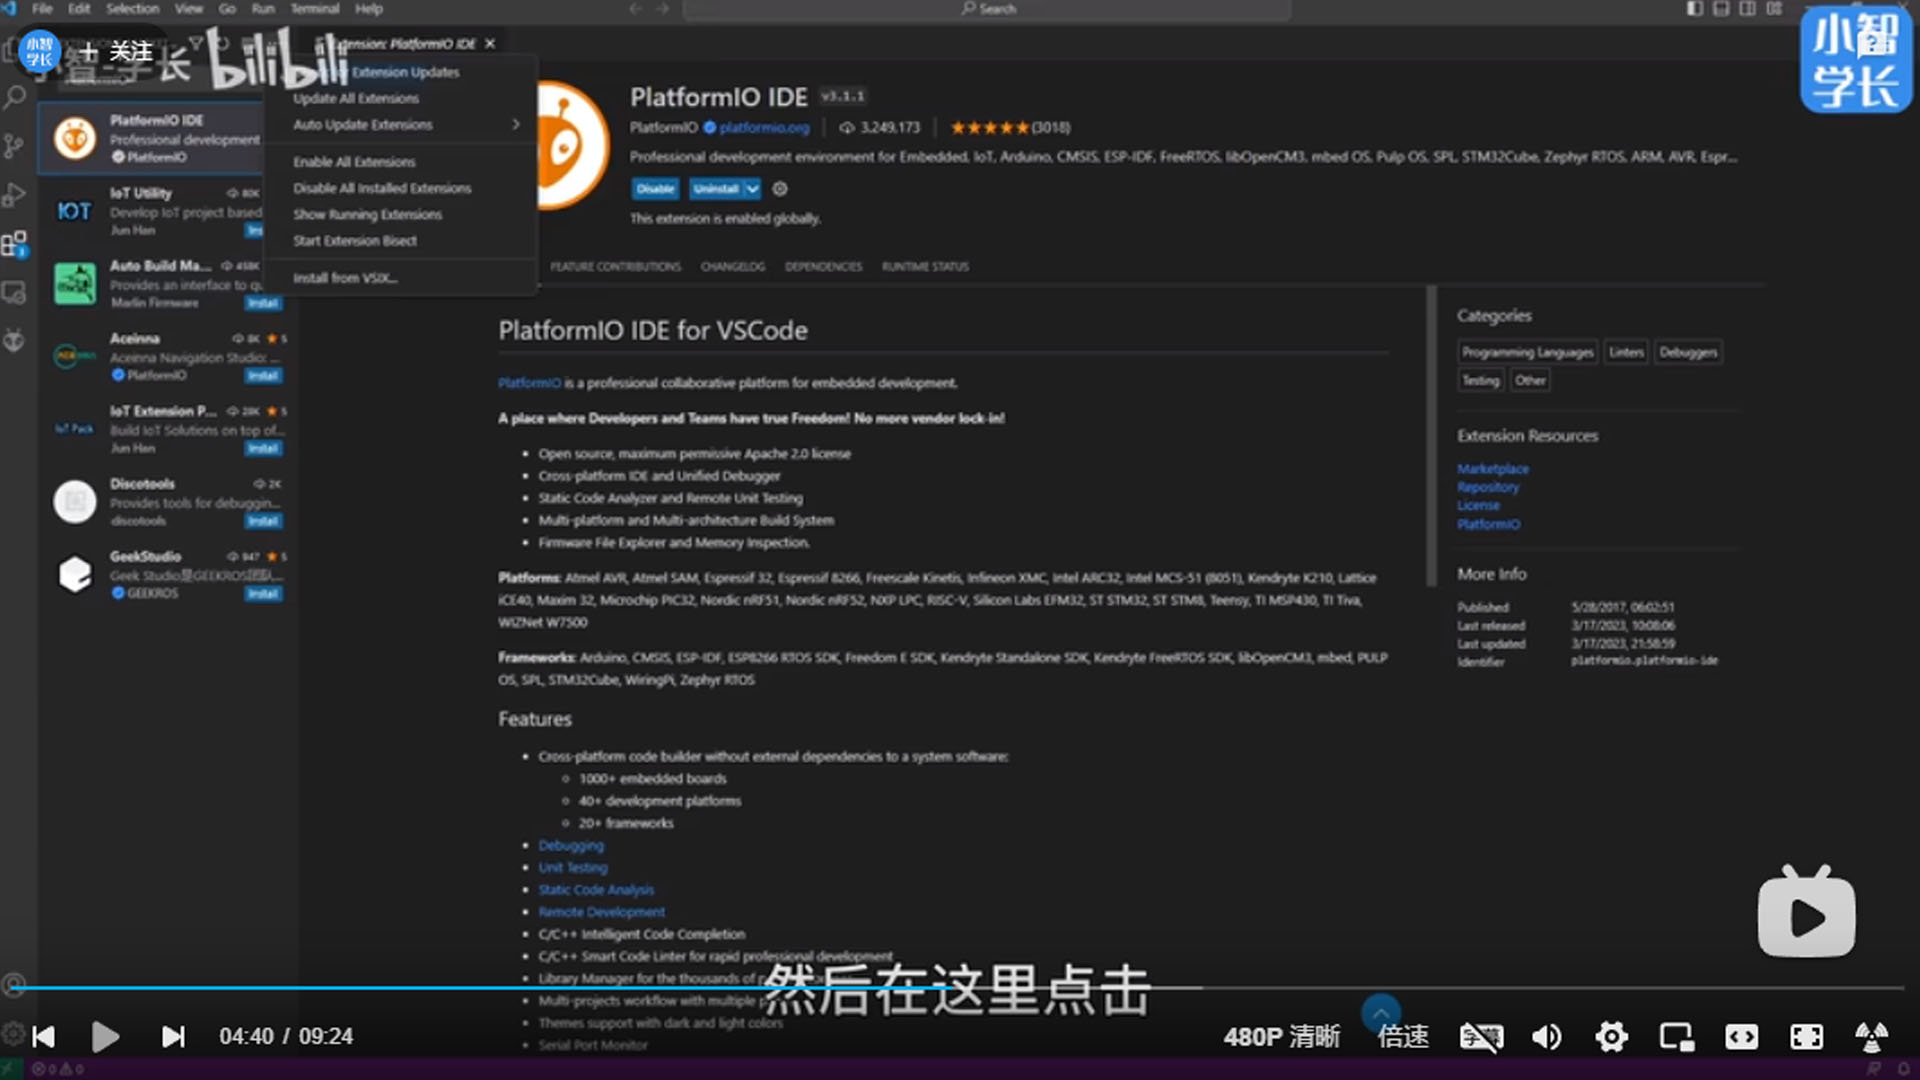Open Search in the VS Code activity bar
This screenshot has height=1080, width=1920.
14,98
